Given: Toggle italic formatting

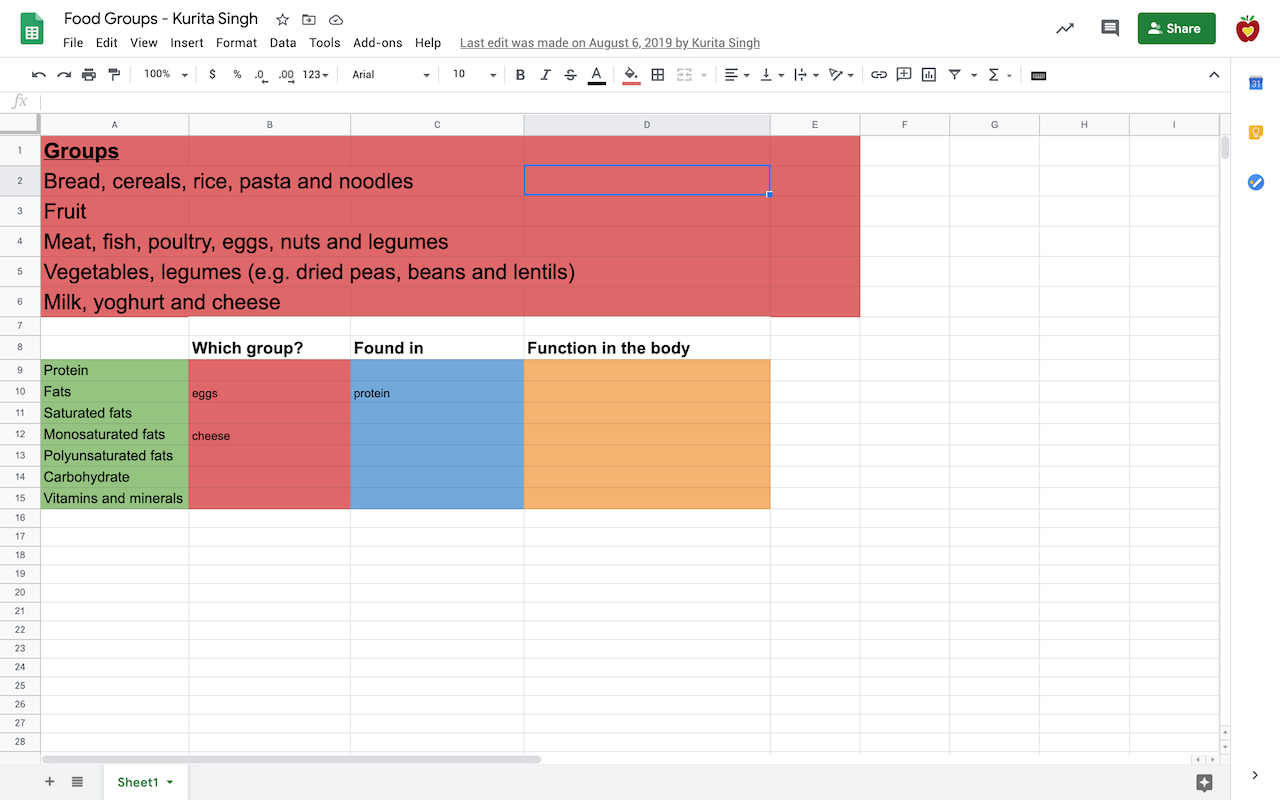Looking at the screenshot, I should pos(545,74).
